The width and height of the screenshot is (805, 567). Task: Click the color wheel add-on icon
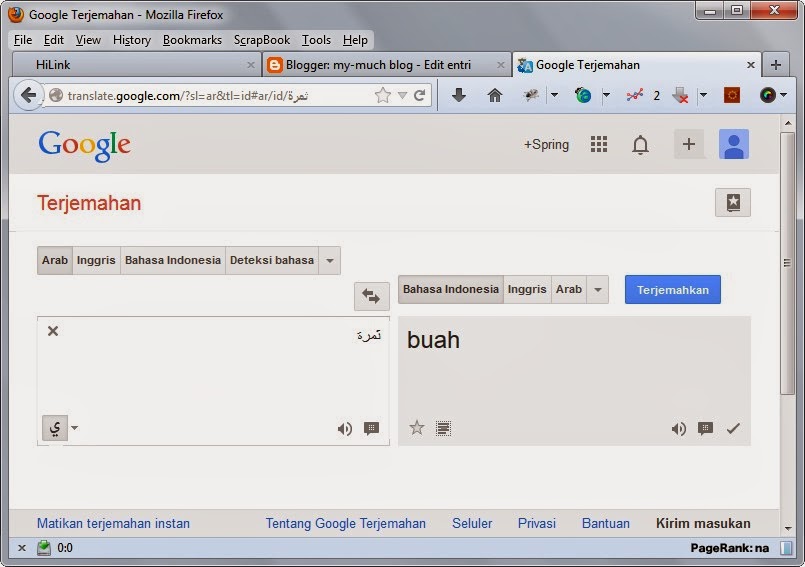tap(768, 95)
